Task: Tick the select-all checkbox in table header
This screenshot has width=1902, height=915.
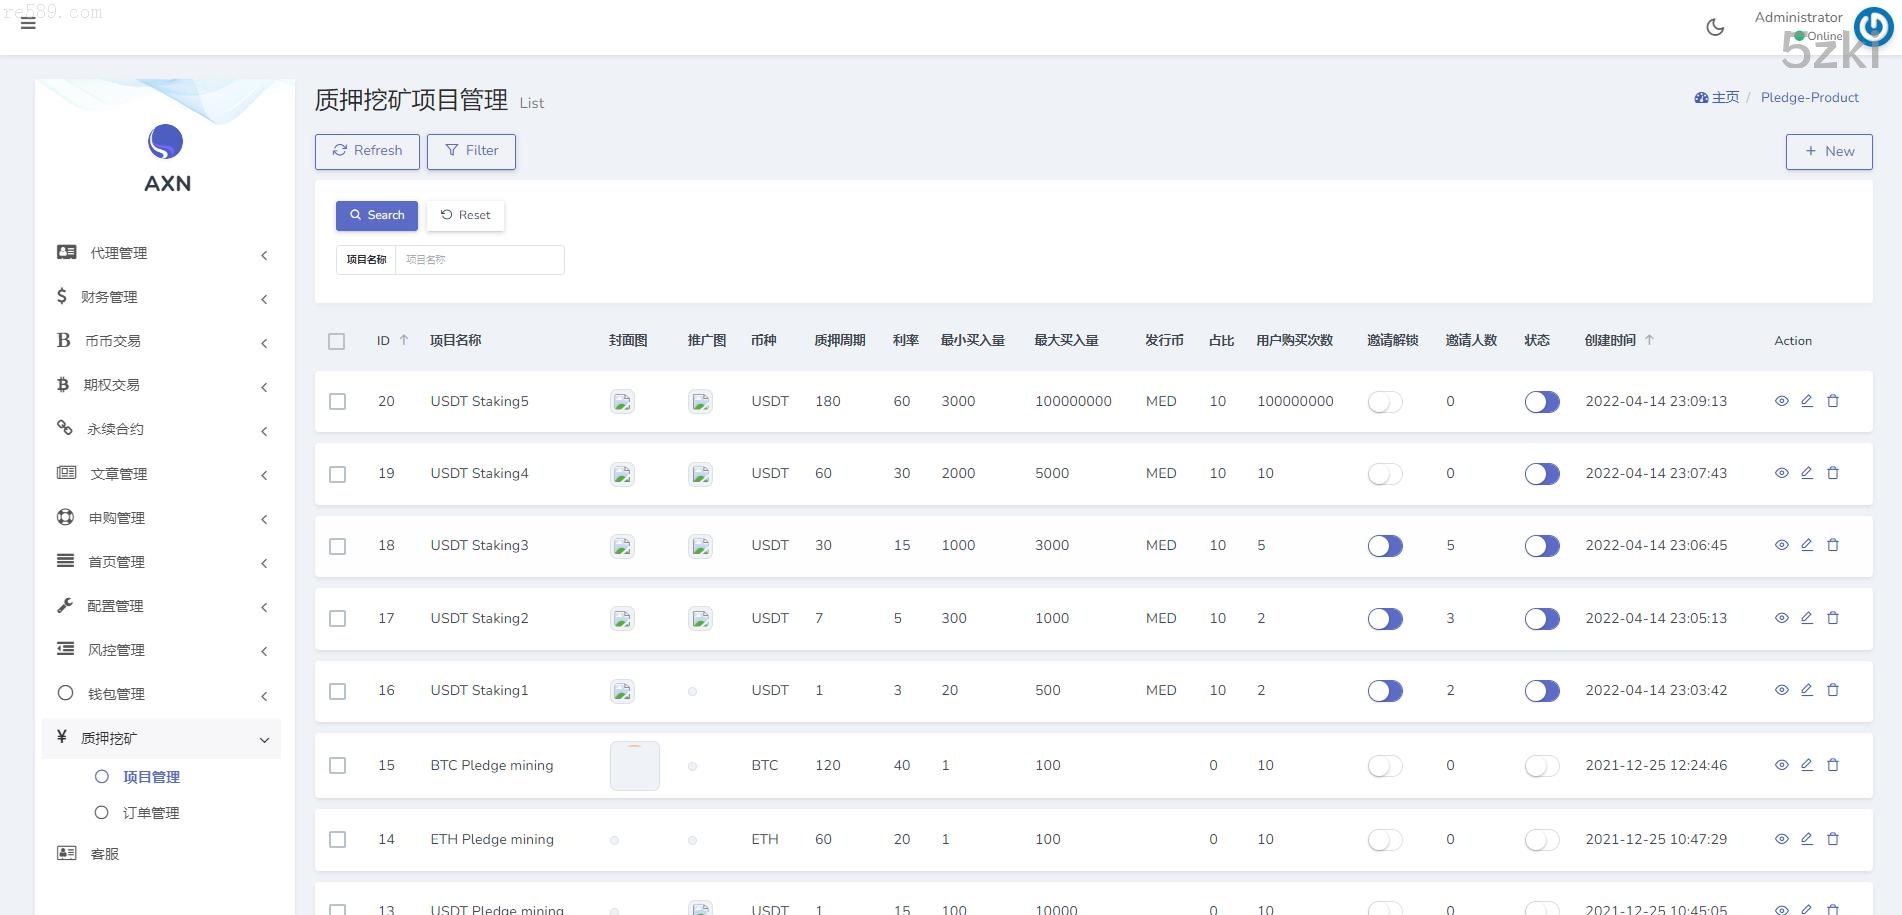Action: 337,341
